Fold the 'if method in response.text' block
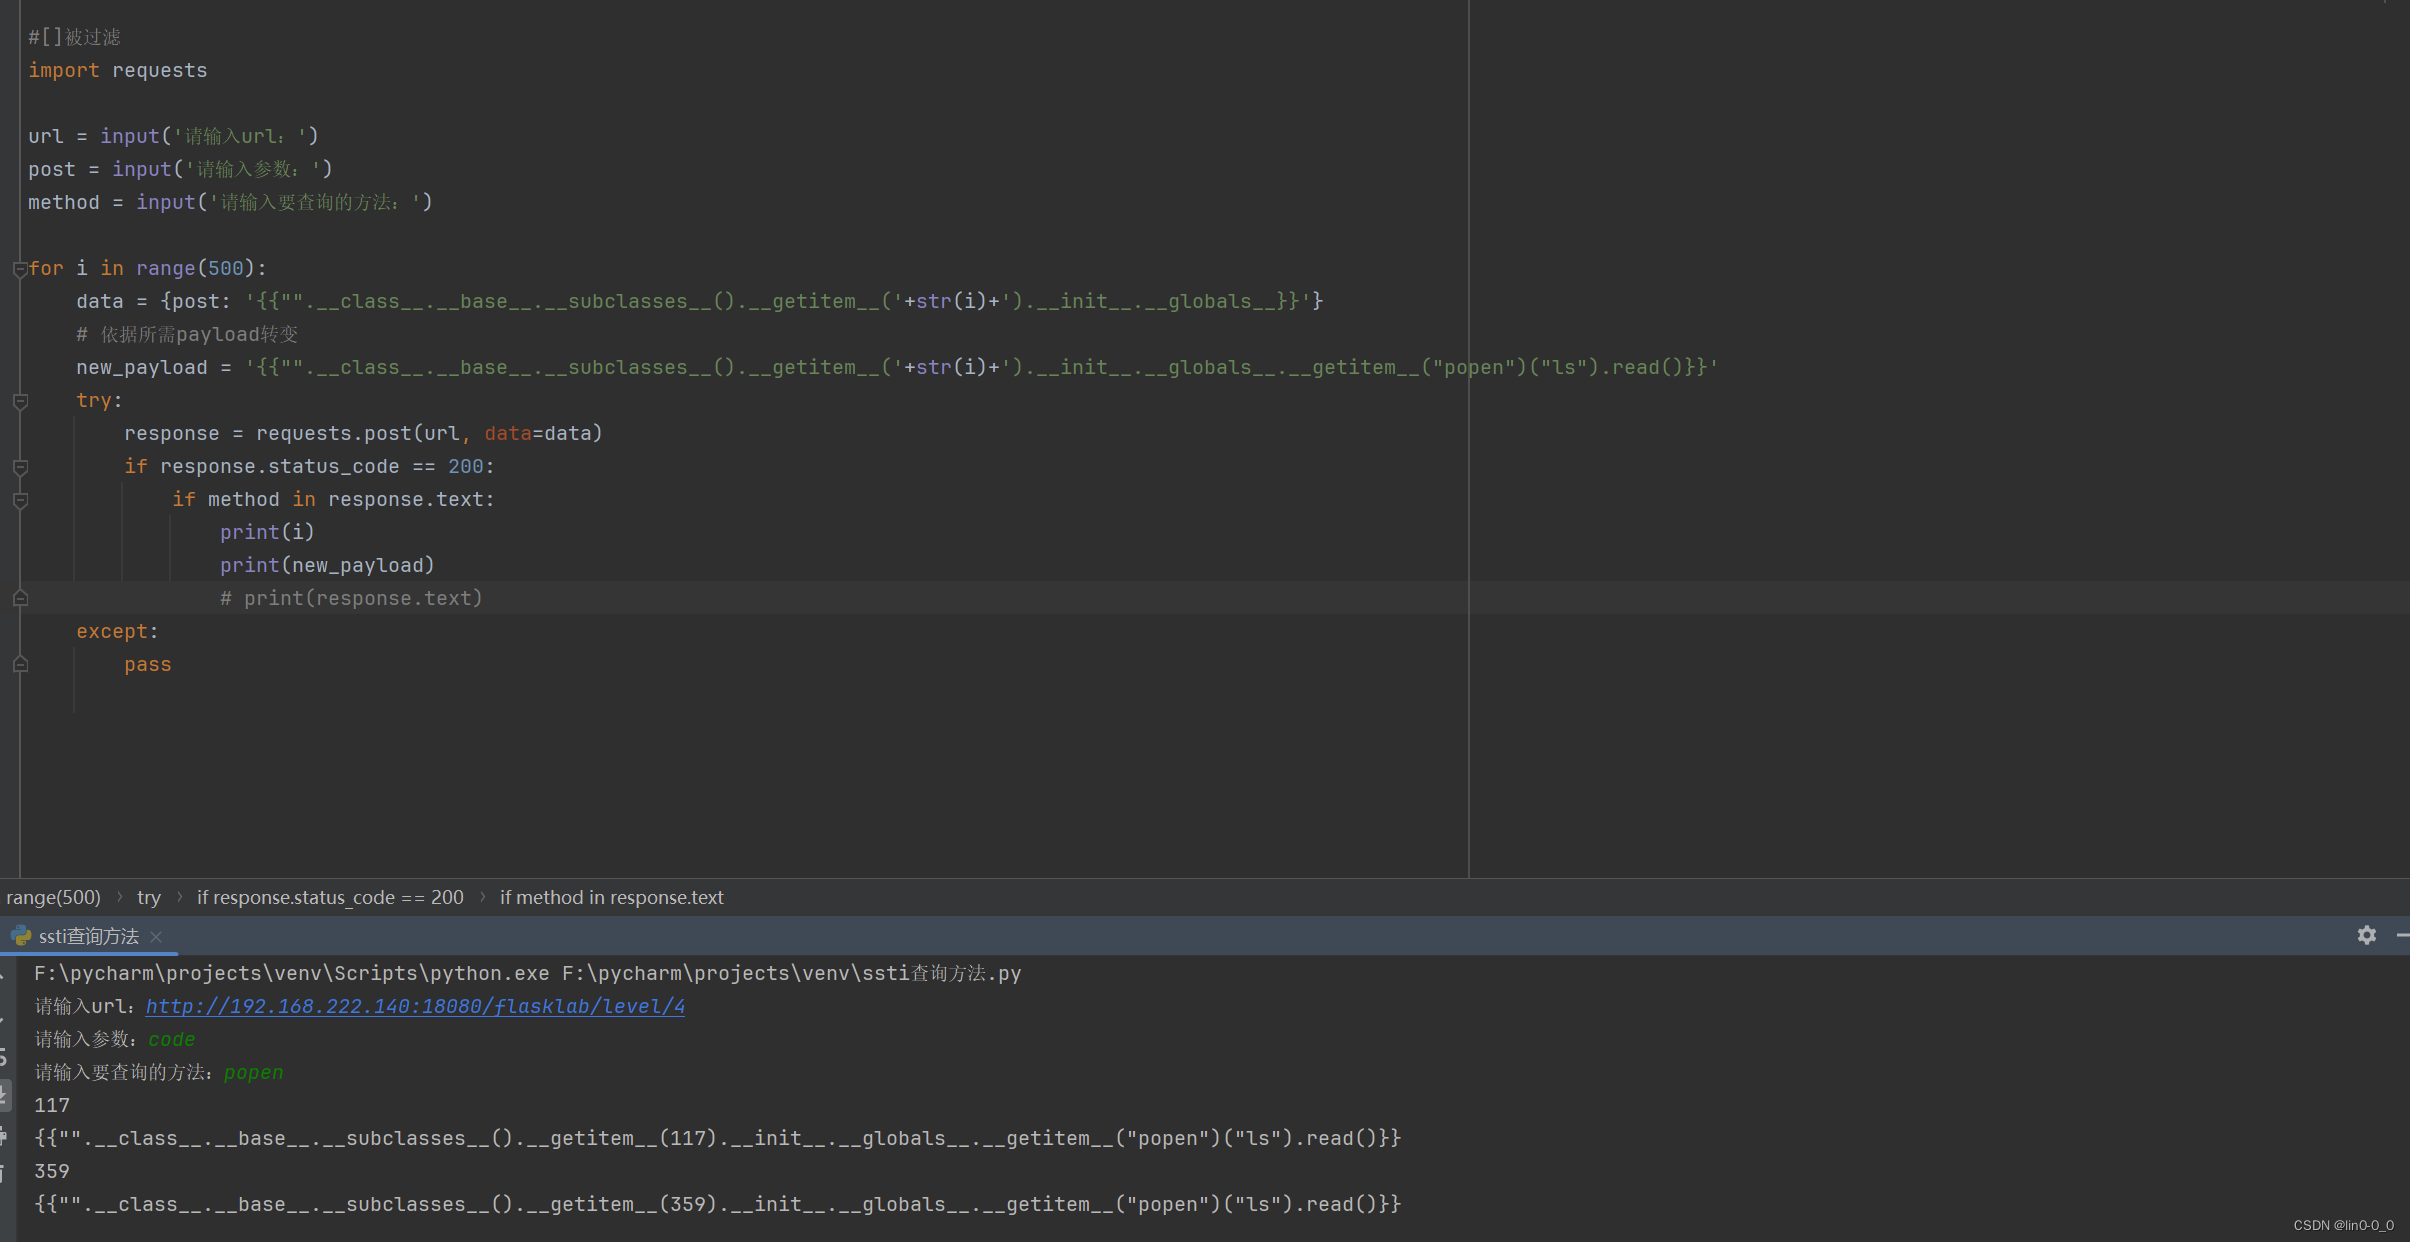Screen dimensions: 2410x1242 coord(19,500)
